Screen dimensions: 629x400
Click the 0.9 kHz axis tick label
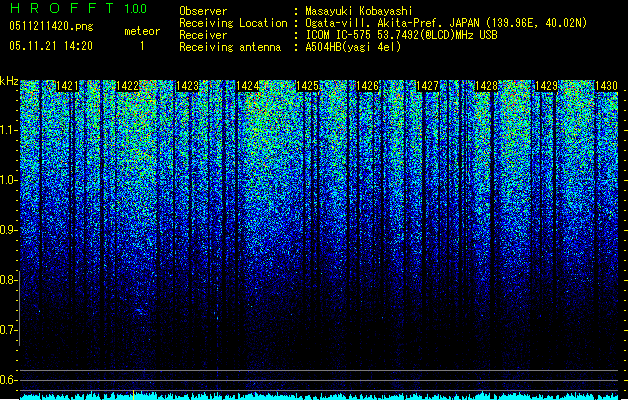click(9, 230)
